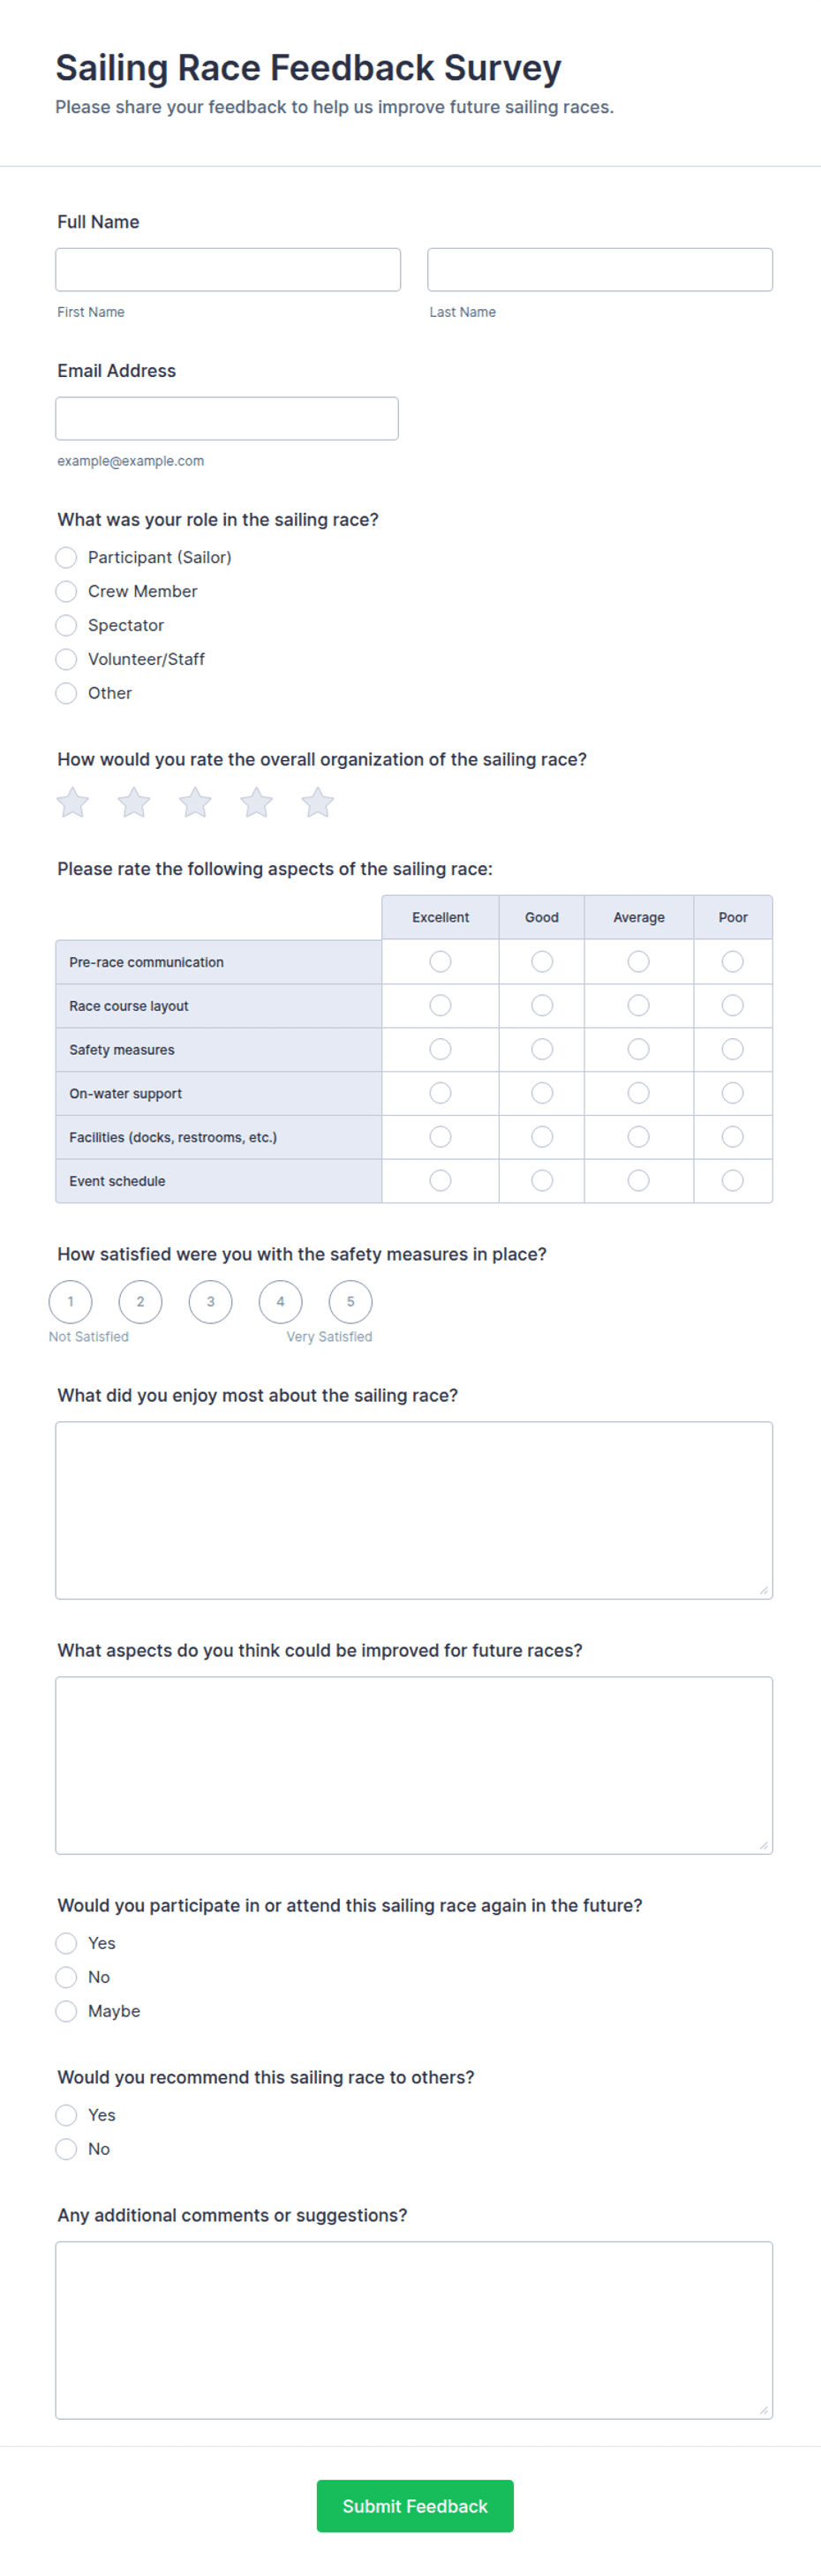Select Volunteer/Staff role option
The width and height of the screenshot is (821, 2576).
coord(66,659)
